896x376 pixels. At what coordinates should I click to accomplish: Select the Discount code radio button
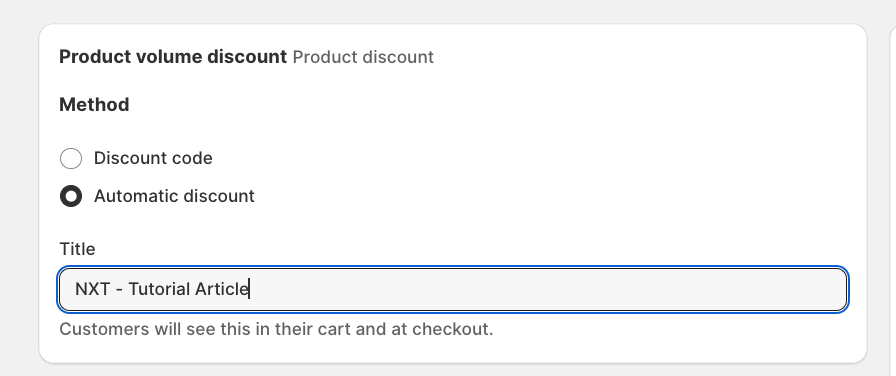pyautogui.click(x=71, y=158)
